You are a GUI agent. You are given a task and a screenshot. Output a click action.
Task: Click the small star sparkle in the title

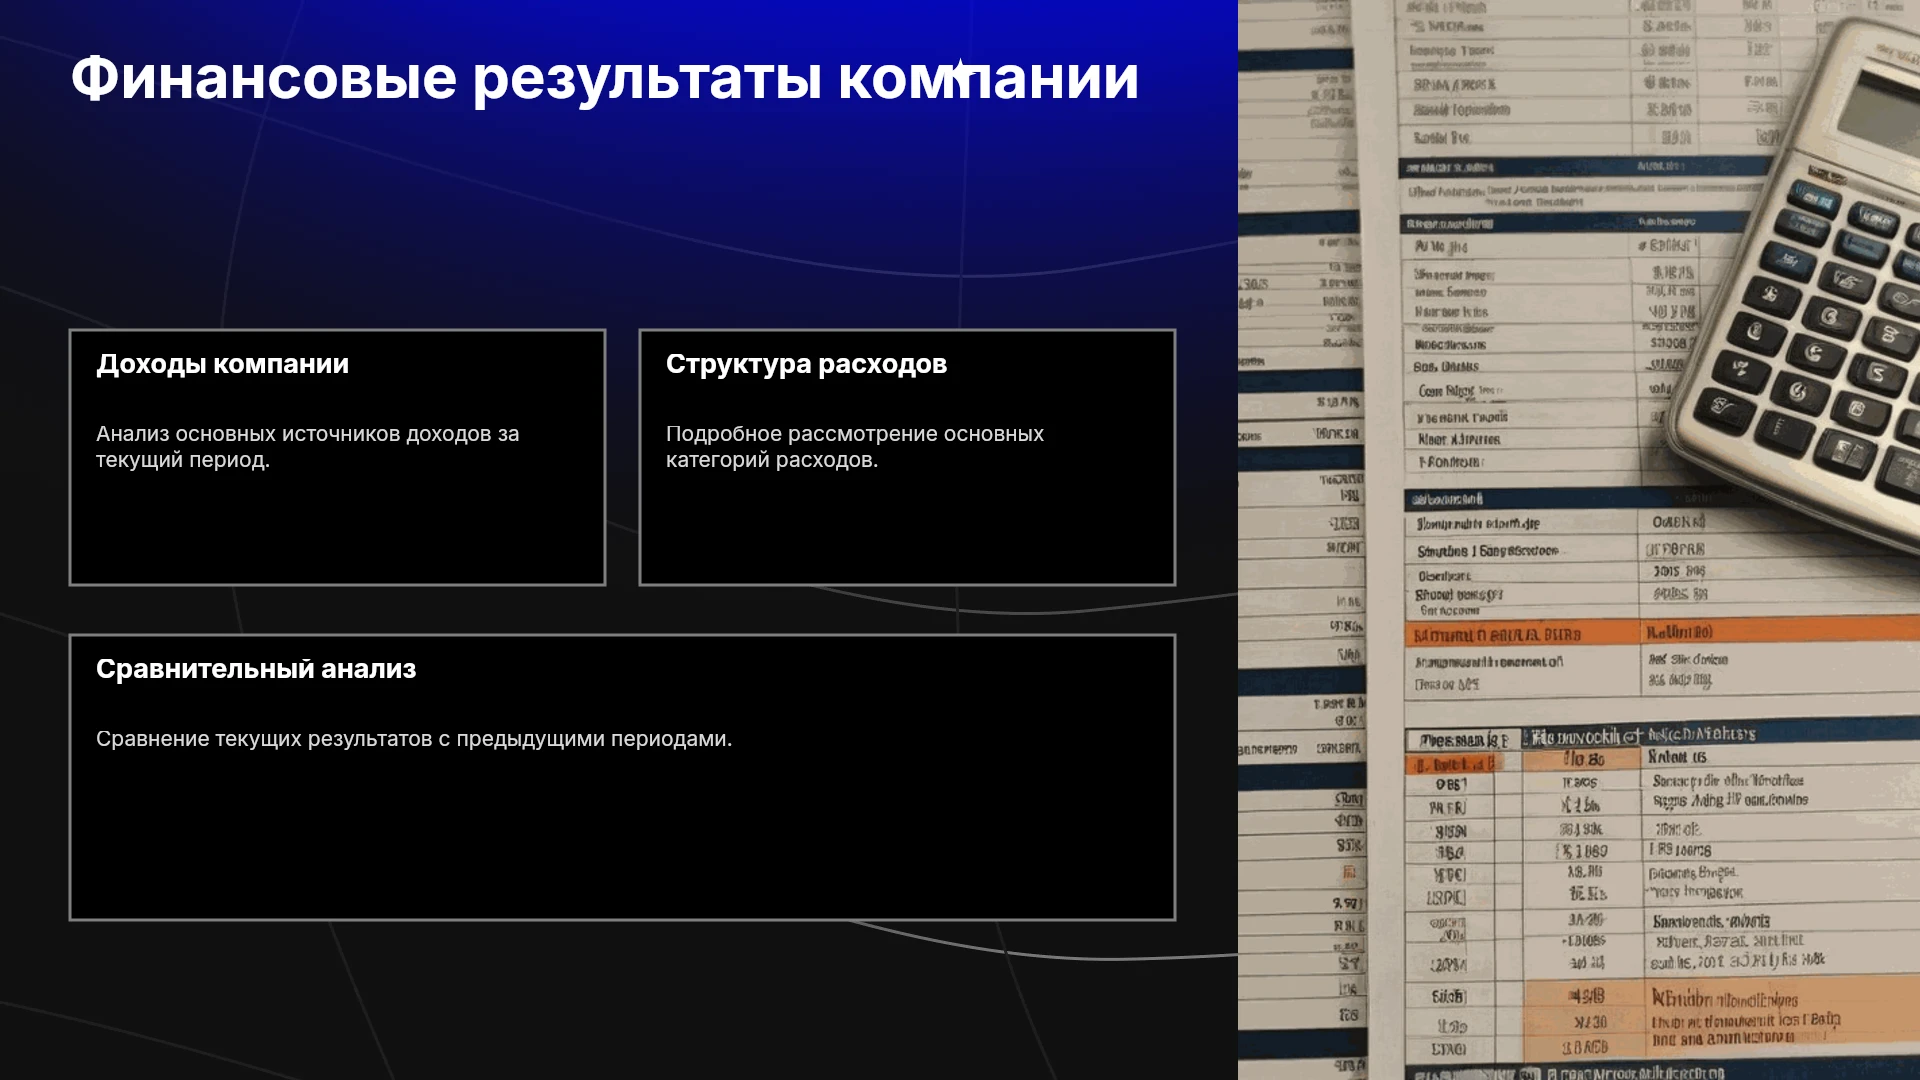pyautogui.click(x=960, y=70)
